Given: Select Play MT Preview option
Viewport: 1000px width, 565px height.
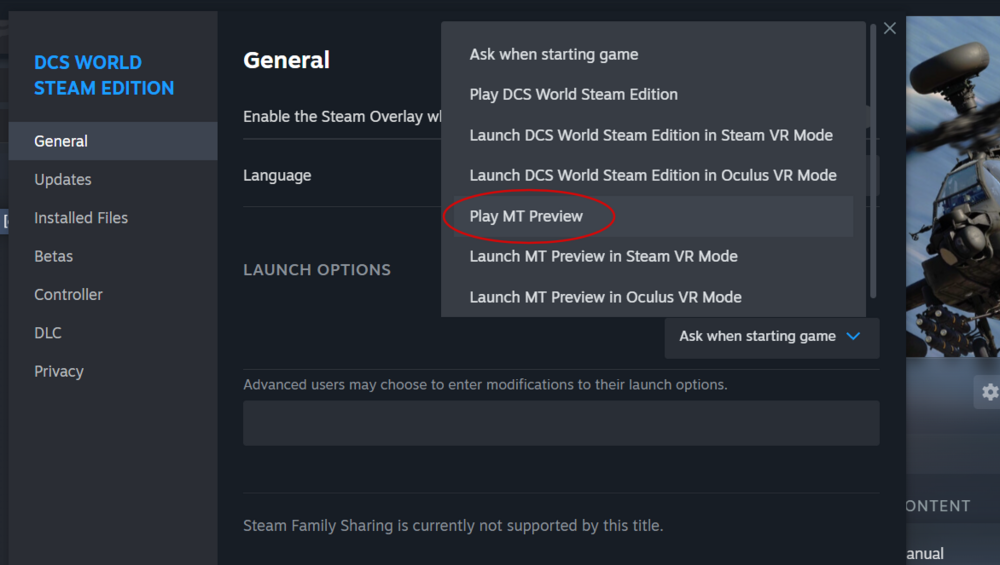Looking at the screenshot, I should pos(526,216).
